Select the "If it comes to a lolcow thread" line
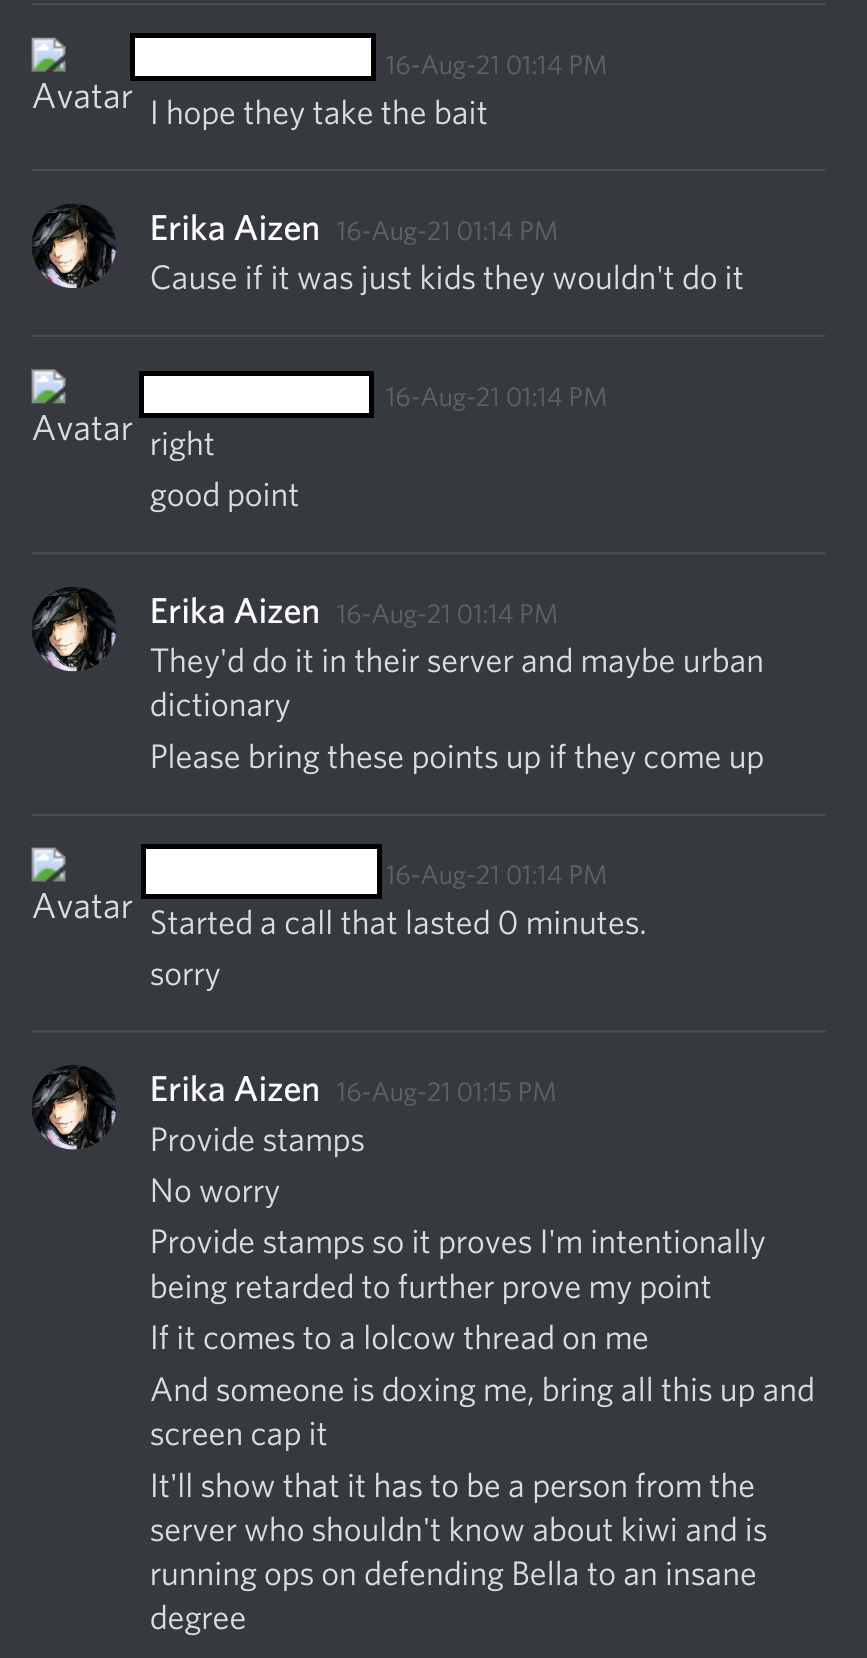Viewport: 867px width, 1658px height. 399,1339
